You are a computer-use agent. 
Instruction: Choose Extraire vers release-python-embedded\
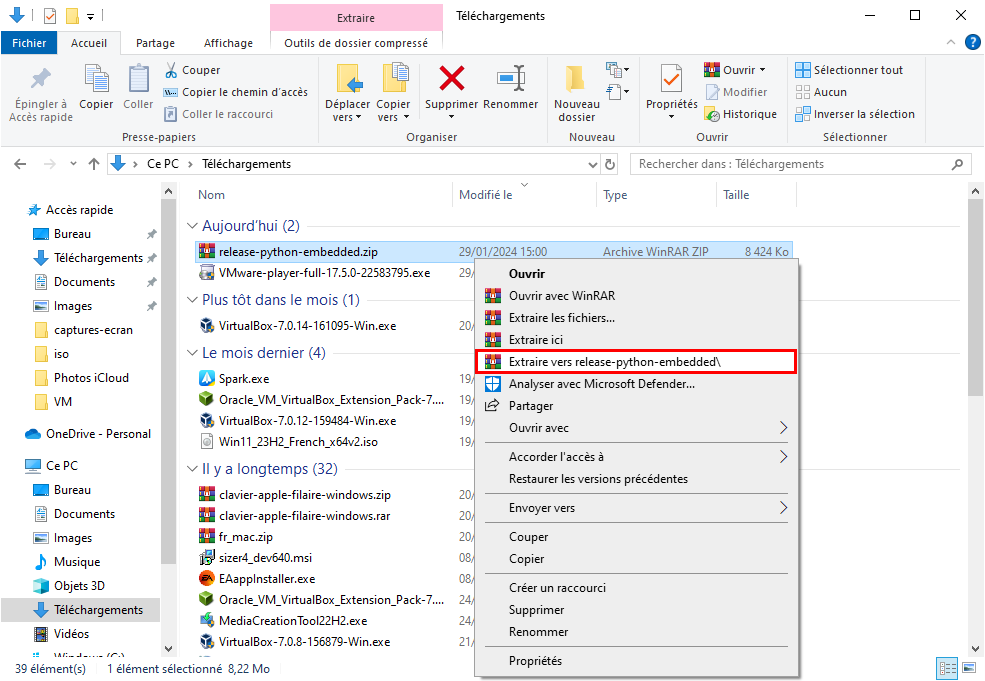[636, 362]
